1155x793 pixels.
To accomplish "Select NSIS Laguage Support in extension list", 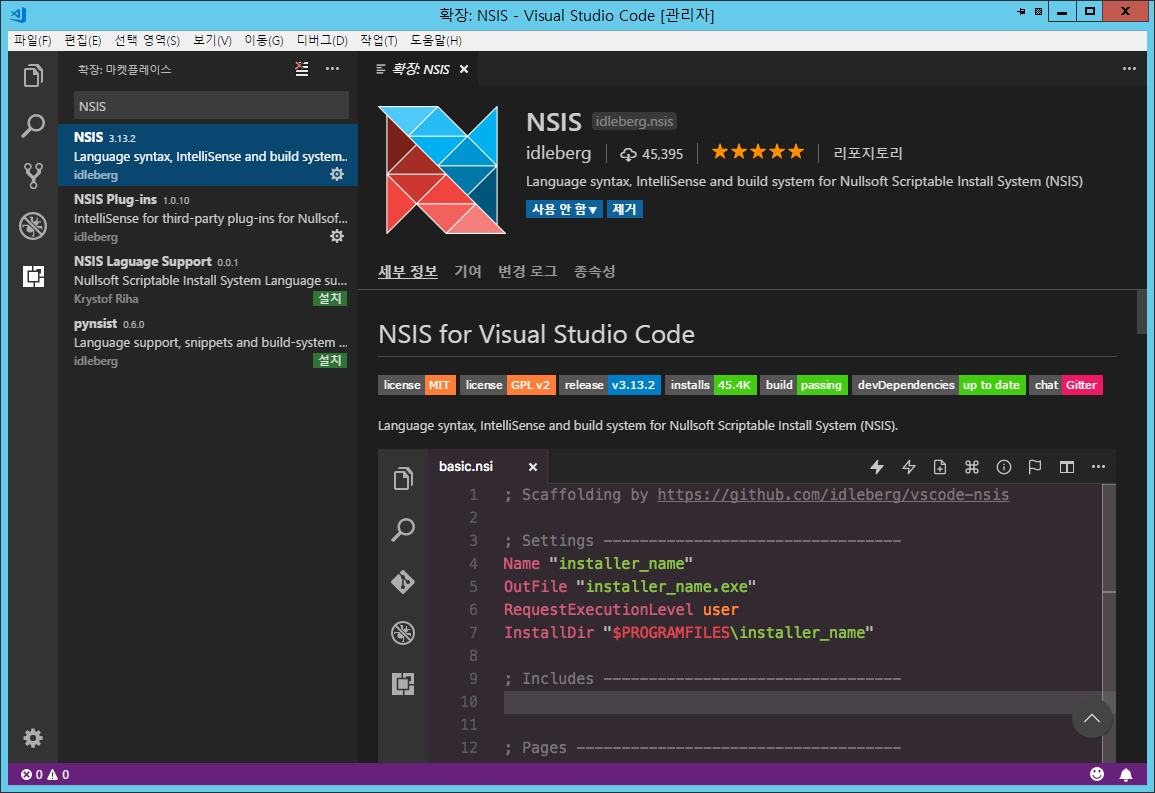I will tap(208, 279).
